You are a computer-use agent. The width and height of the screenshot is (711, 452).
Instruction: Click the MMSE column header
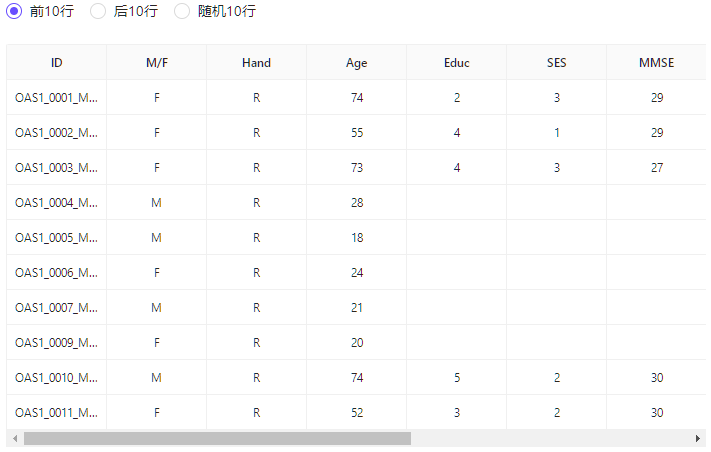tap(656, 63)
